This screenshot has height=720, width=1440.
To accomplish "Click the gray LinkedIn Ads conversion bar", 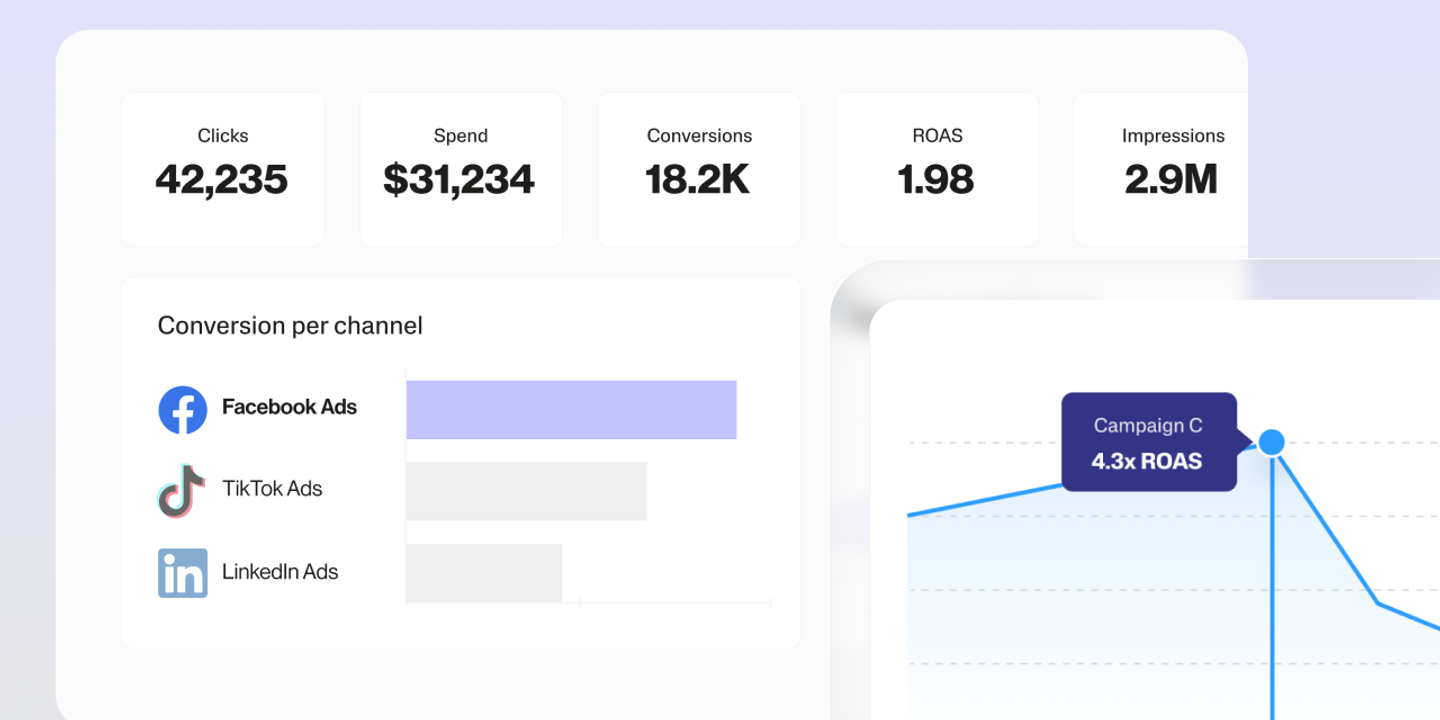I will pyautogui.click(x=484, y=573).
